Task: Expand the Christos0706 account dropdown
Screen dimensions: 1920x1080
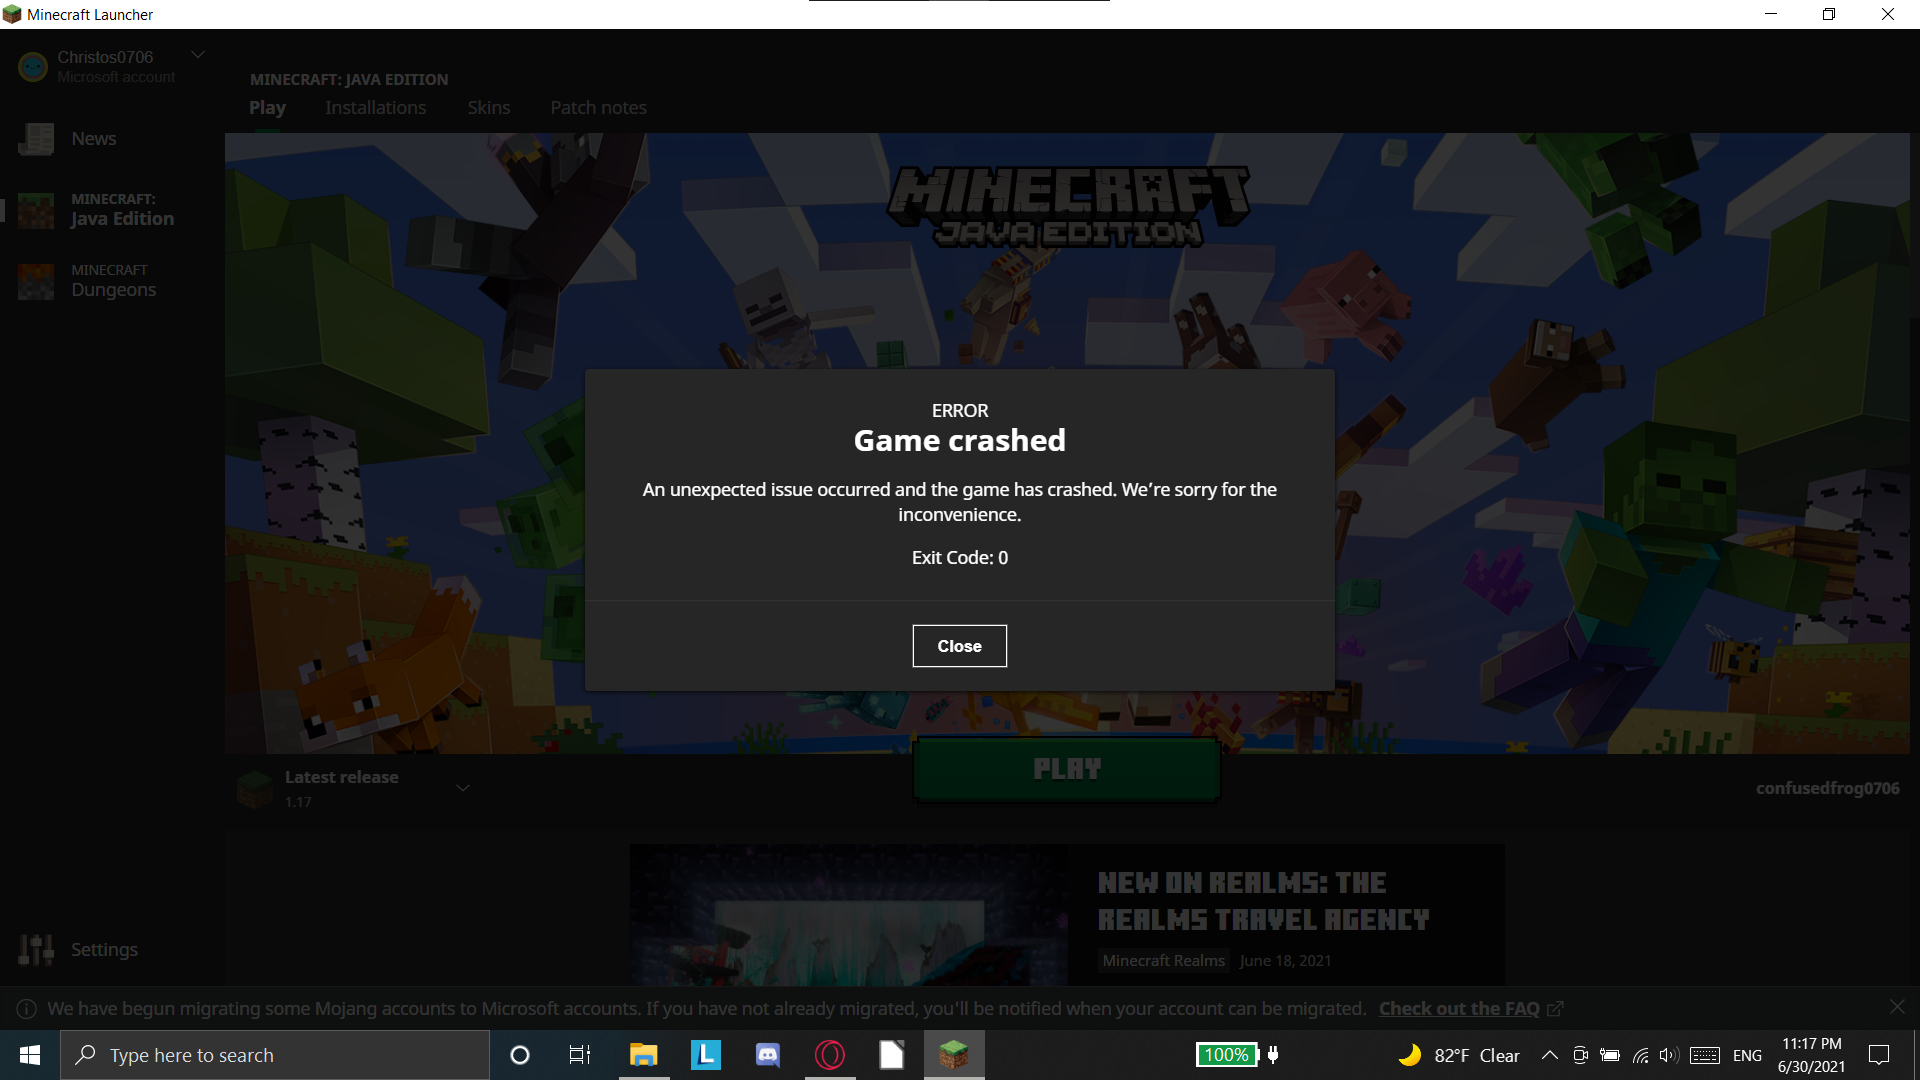Action: pyautogui.click(x=198, y=55)
